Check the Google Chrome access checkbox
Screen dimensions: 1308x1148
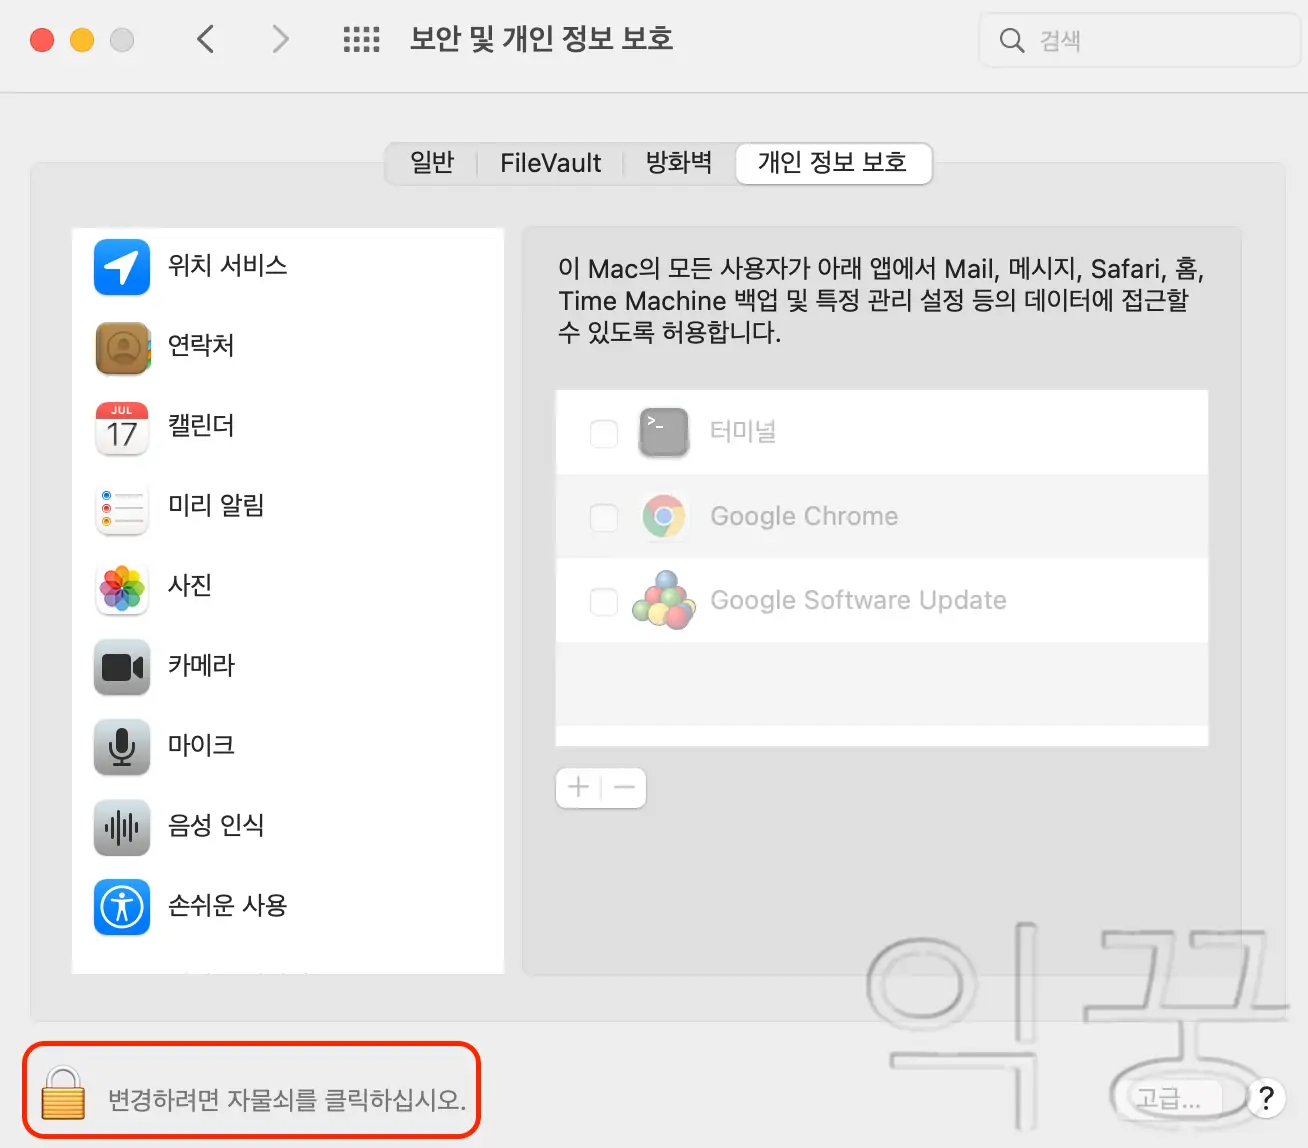click(604, 517)
